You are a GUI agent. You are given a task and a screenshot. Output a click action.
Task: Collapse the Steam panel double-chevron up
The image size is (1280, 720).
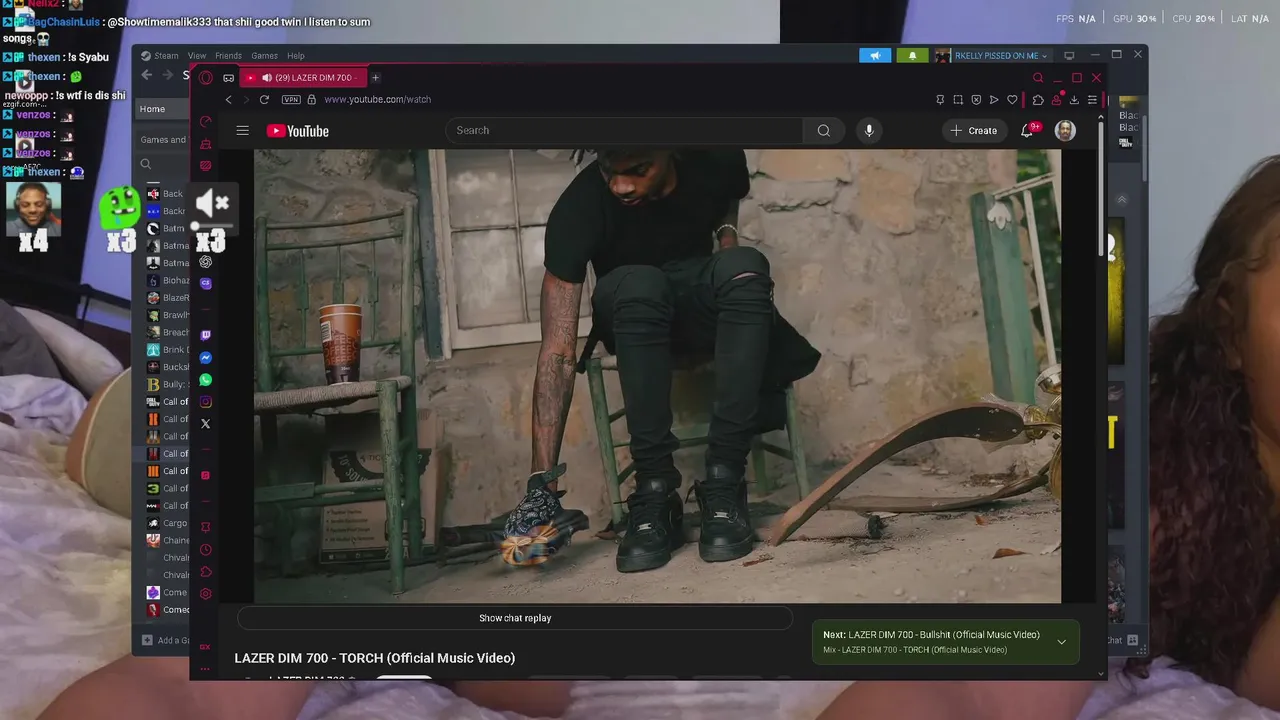pos(1121,200)
